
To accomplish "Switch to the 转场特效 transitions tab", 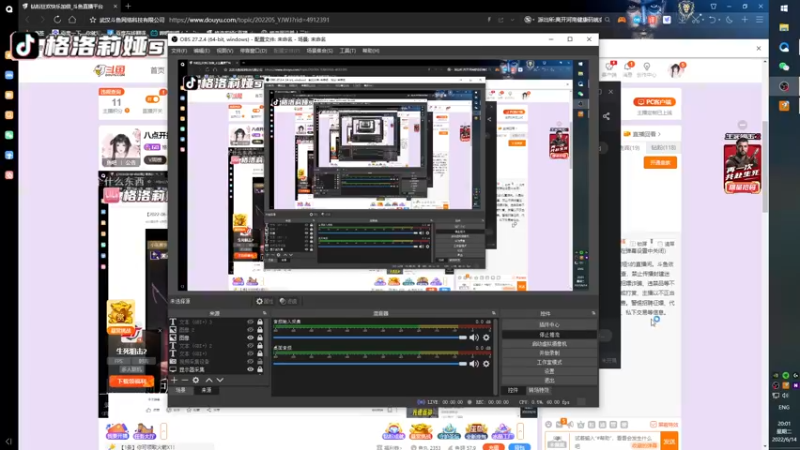I will pyautogui.click(x=539, y=390).
